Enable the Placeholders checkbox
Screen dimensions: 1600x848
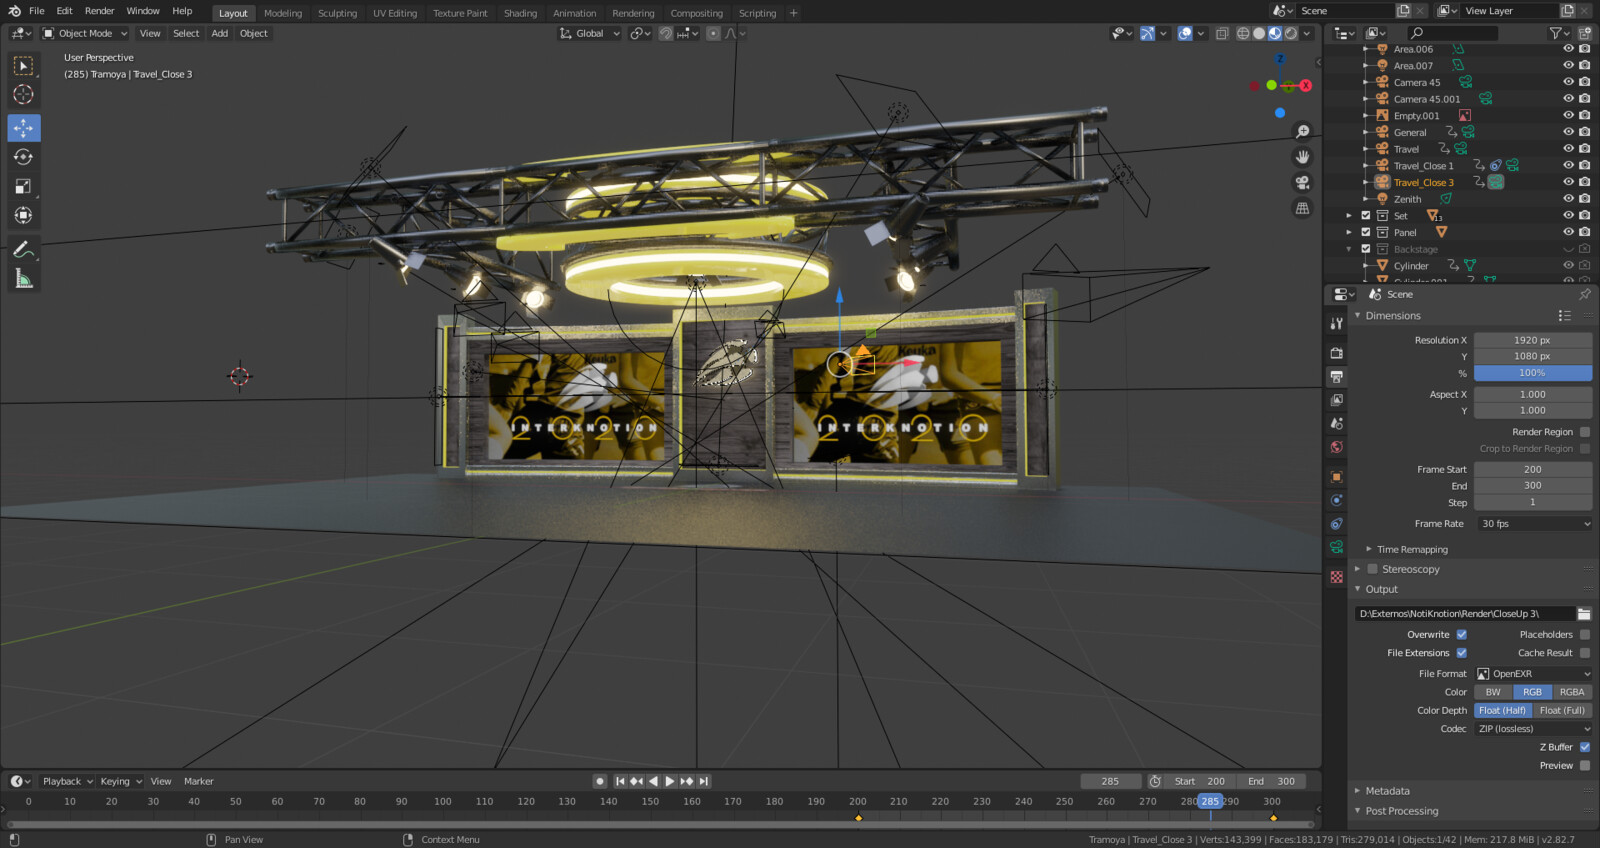1585,635
